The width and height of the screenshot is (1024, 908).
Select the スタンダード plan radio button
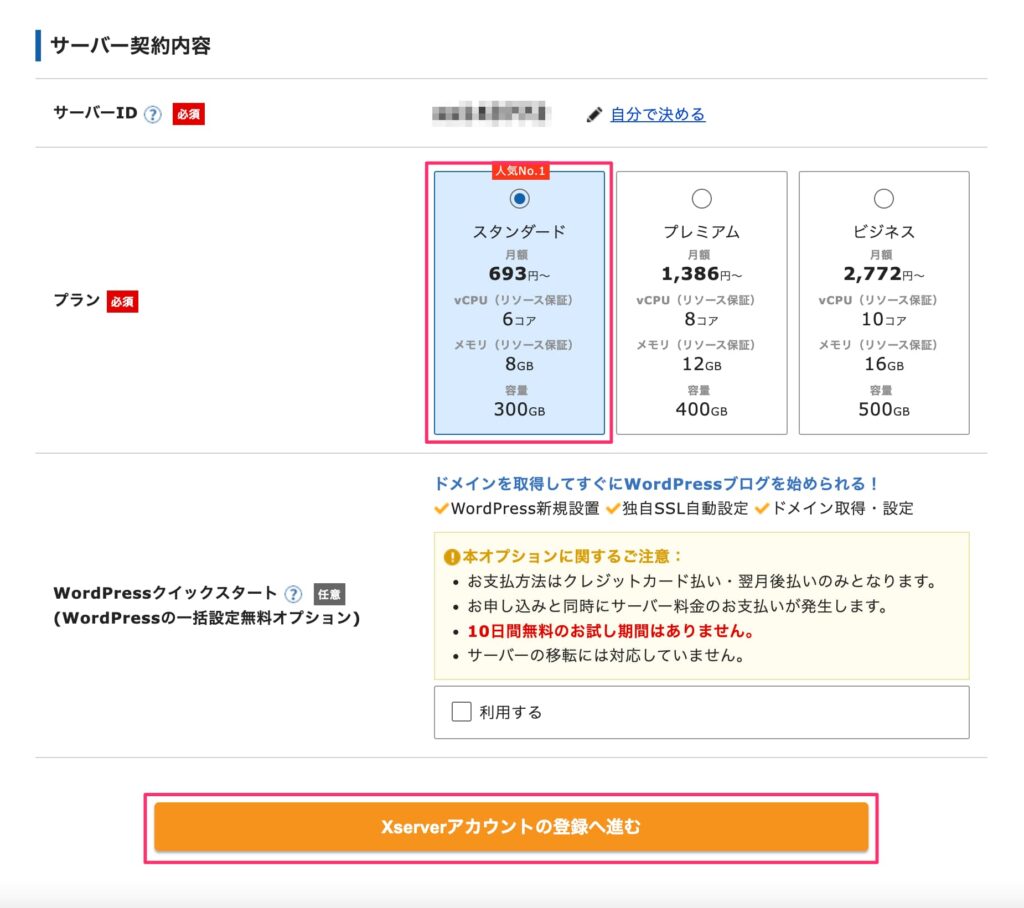[519, 199]
